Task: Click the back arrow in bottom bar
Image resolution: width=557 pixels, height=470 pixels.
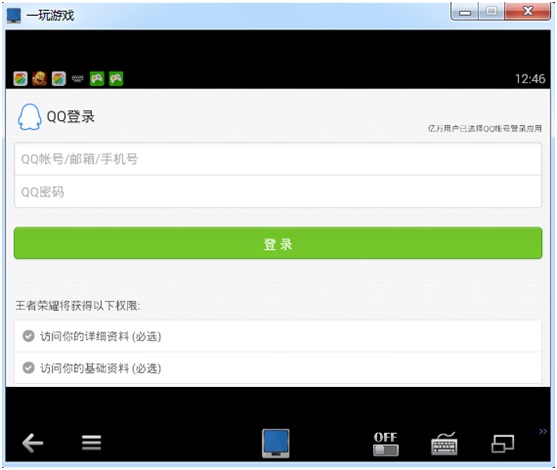Action: click(x=33, y=443)
